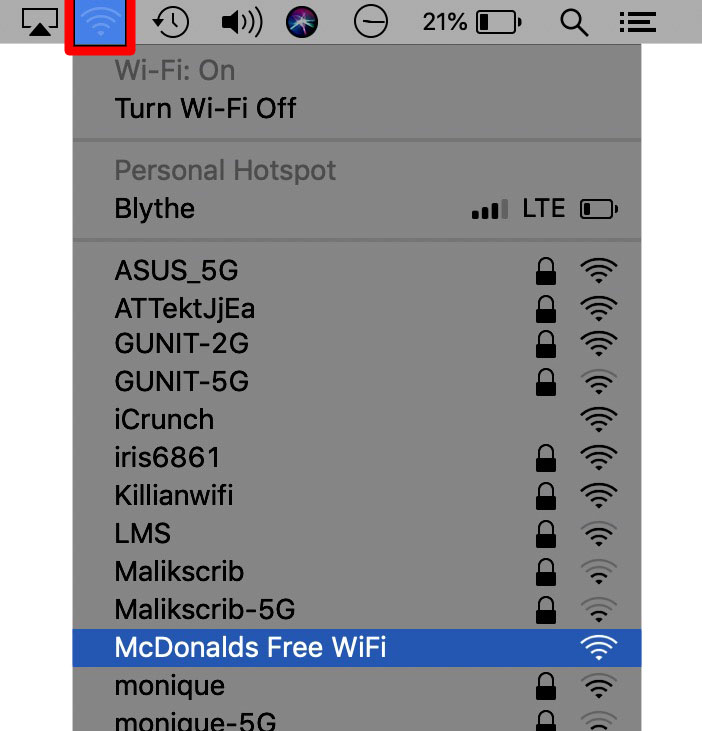Open the Time Machine menu bar icon
Viewport: 702px width, 731px height.
click(171, 22)
